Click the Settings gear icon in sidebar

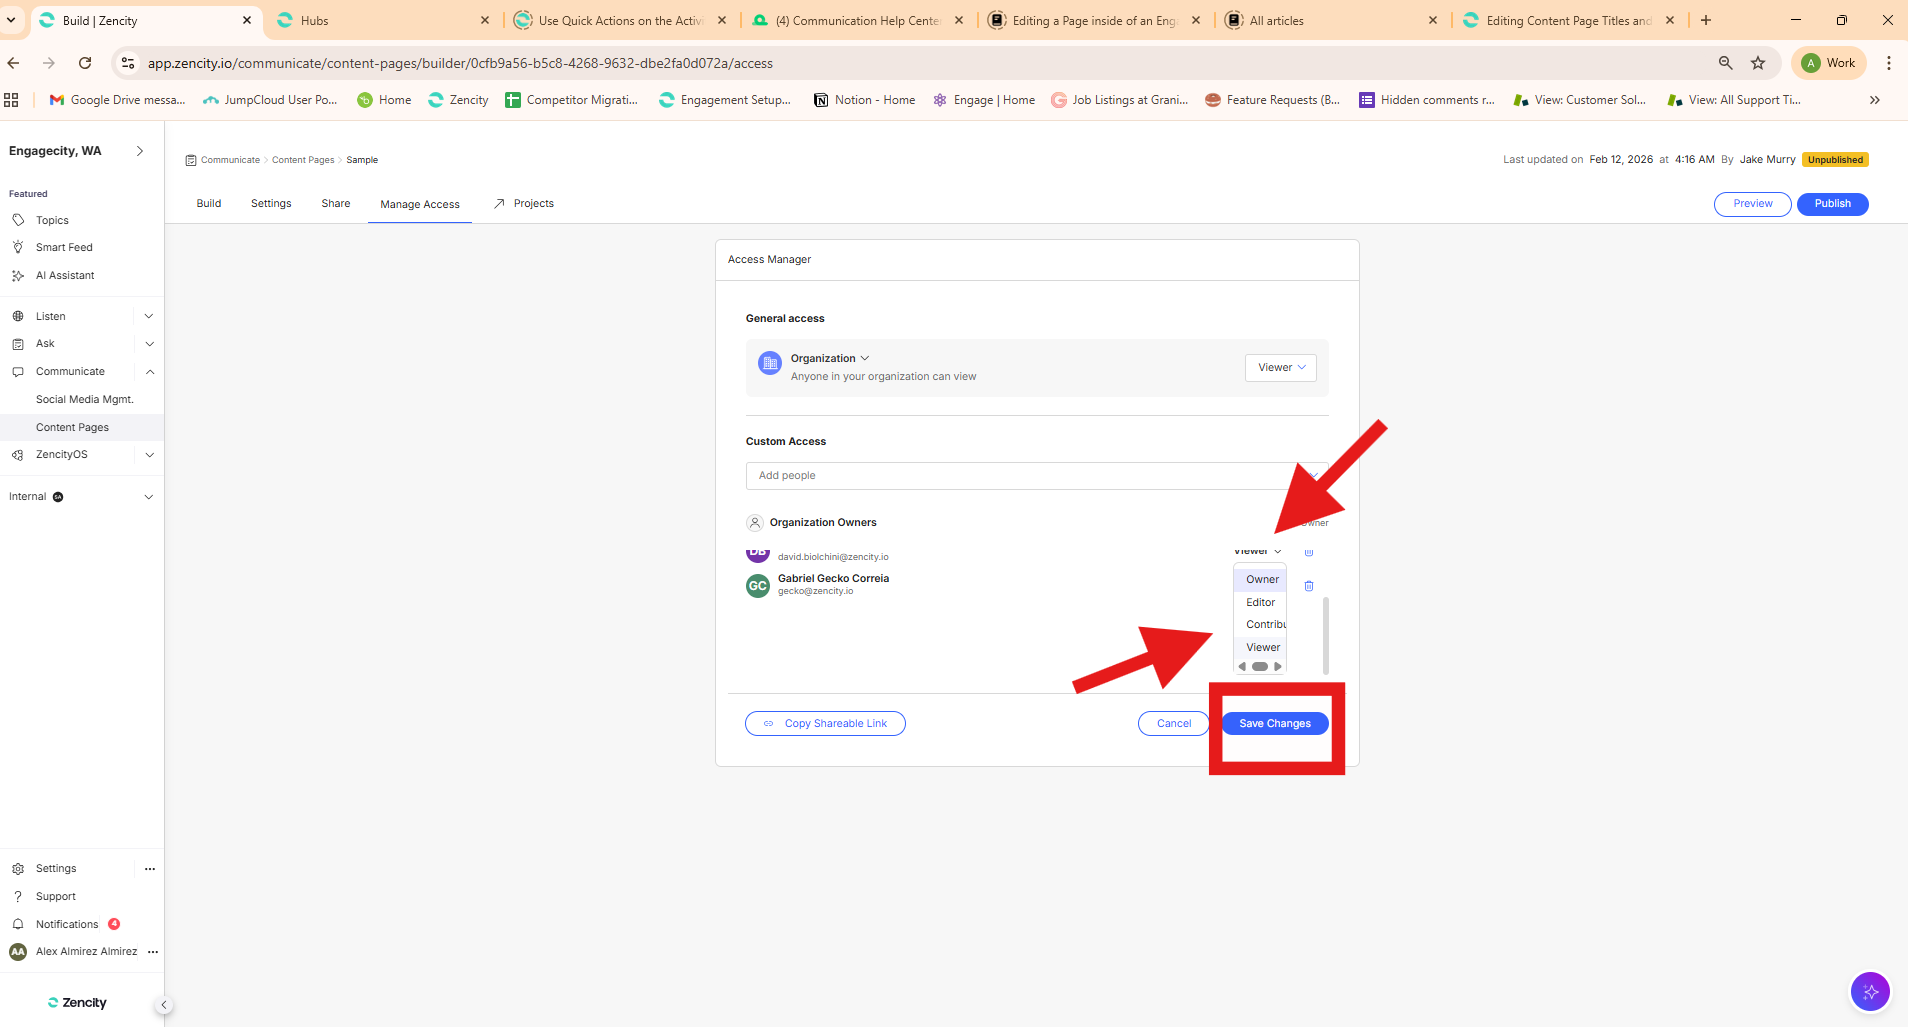click(18, 868)
